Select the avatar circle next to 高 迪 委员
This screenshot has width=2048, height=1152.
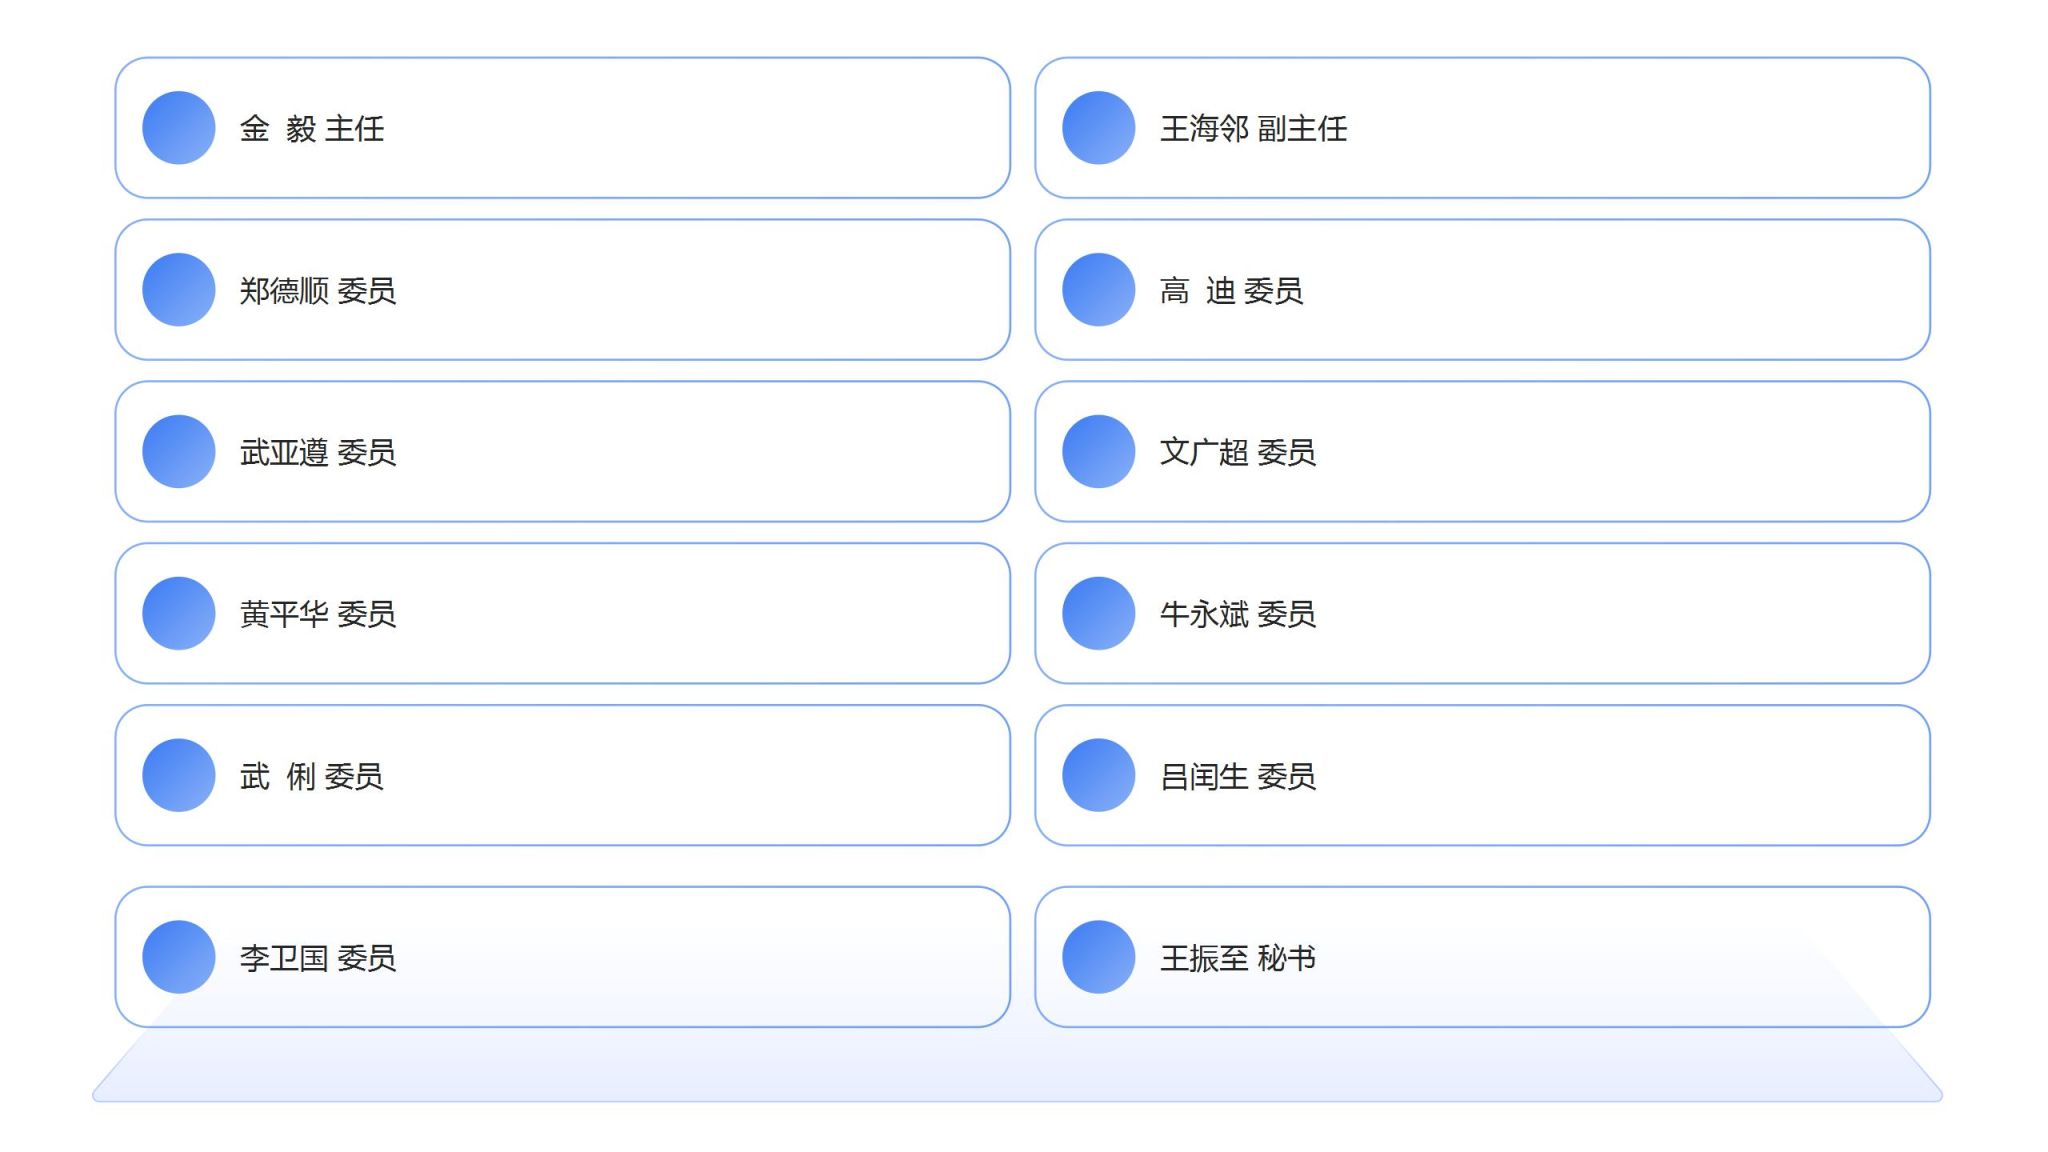(1099, 290)
